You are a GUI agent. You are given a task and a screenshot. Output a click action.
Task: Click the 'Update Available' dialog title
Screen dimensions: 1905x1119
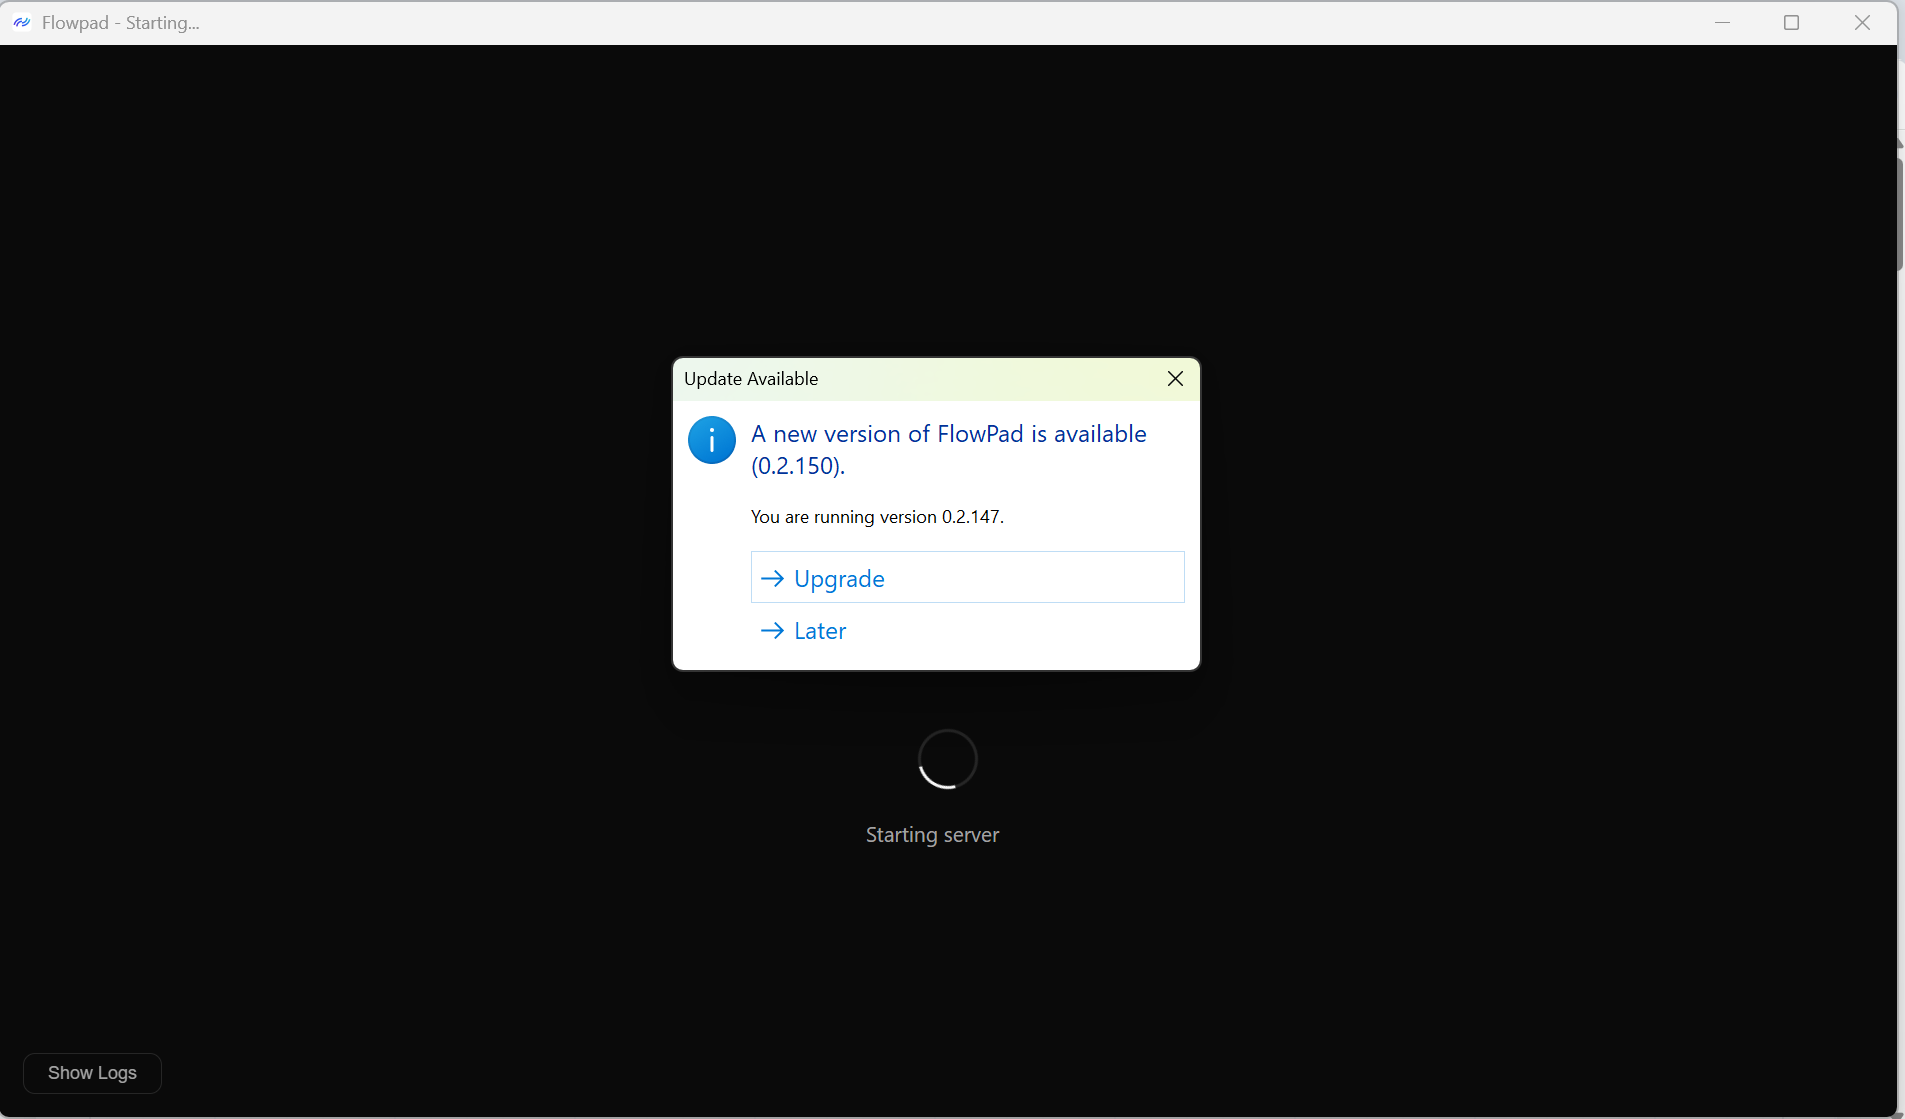click(751, 379)
